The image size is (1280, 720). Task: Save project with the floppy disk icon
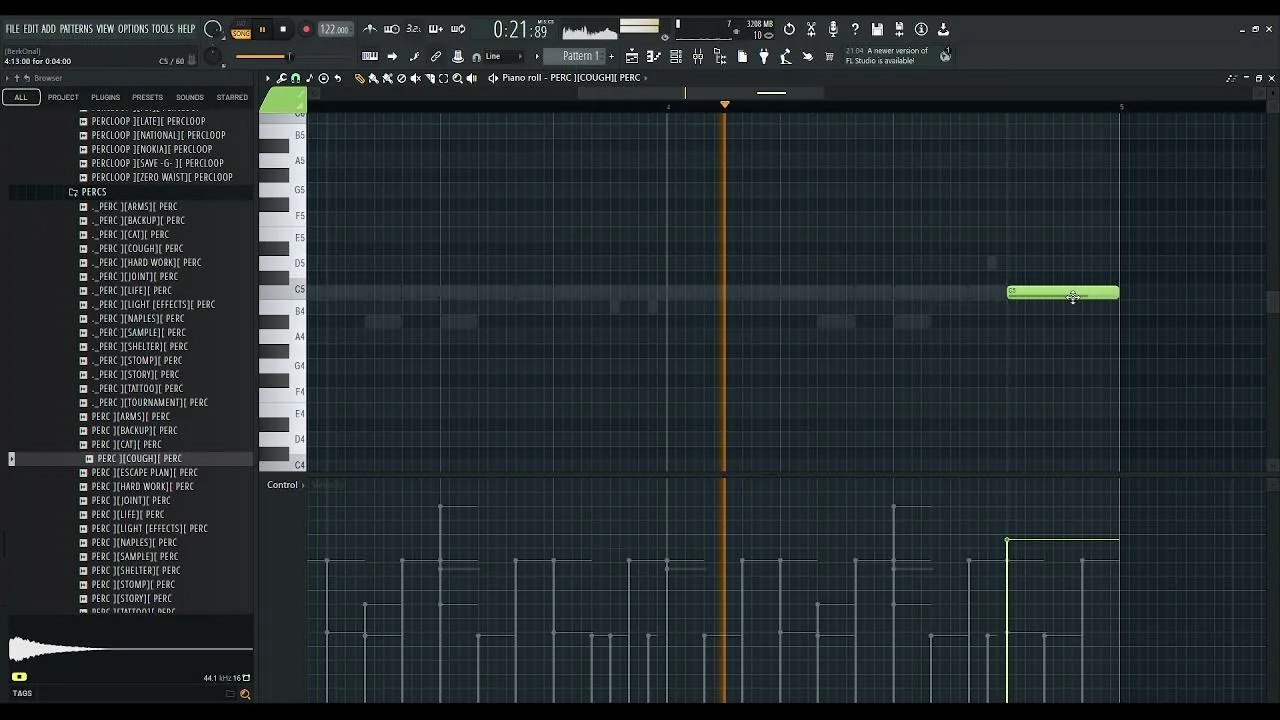pos(877,29)
